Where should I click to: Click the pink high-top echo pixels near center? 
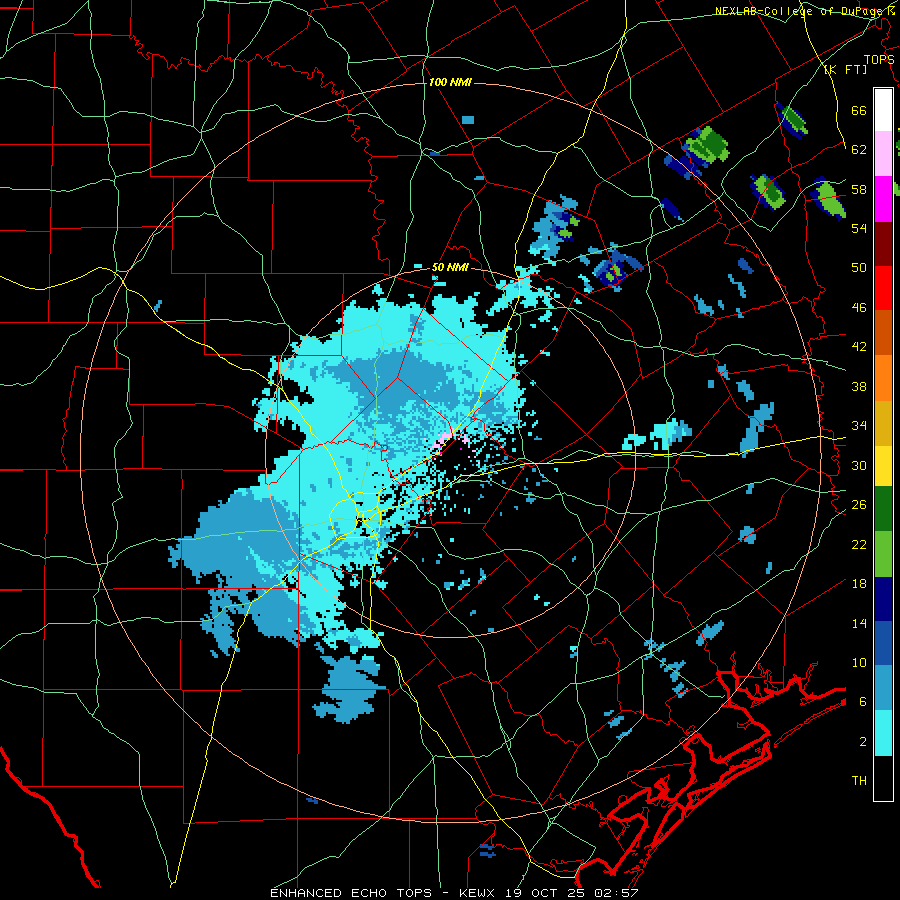[x=445, y=441]
